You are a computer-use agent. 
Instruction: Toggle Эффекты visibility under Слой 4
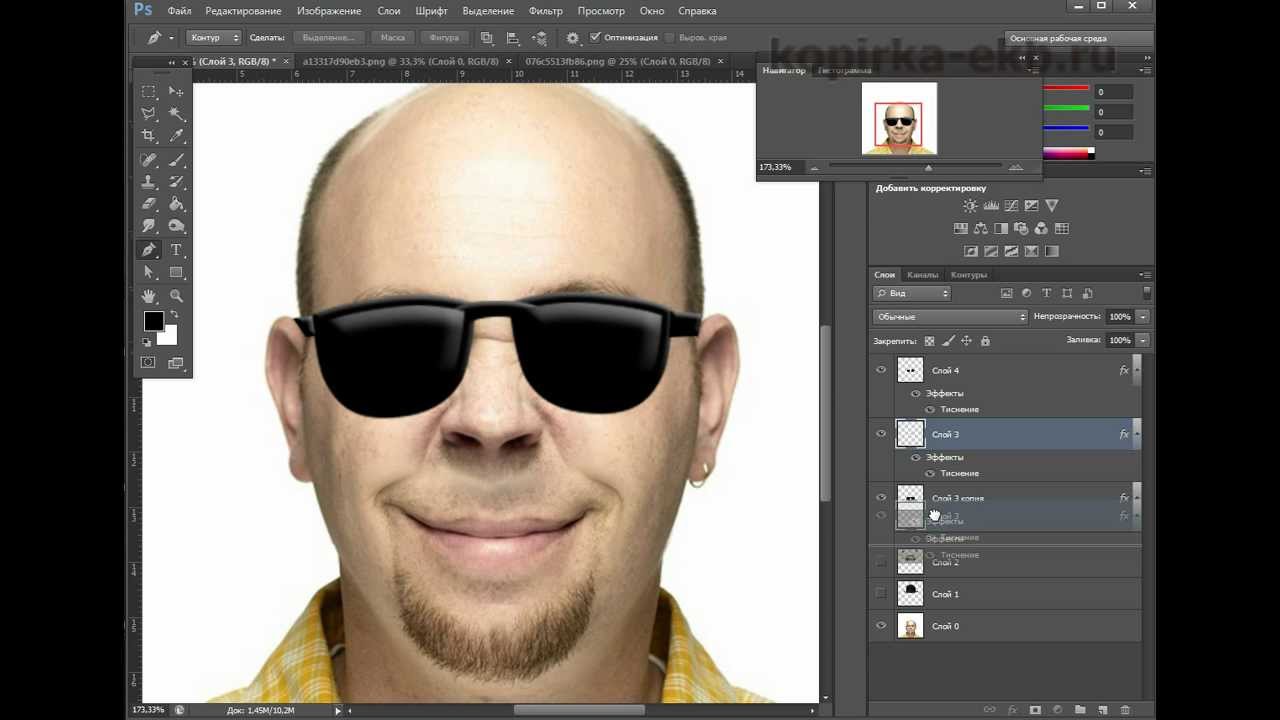pos(916,393)
